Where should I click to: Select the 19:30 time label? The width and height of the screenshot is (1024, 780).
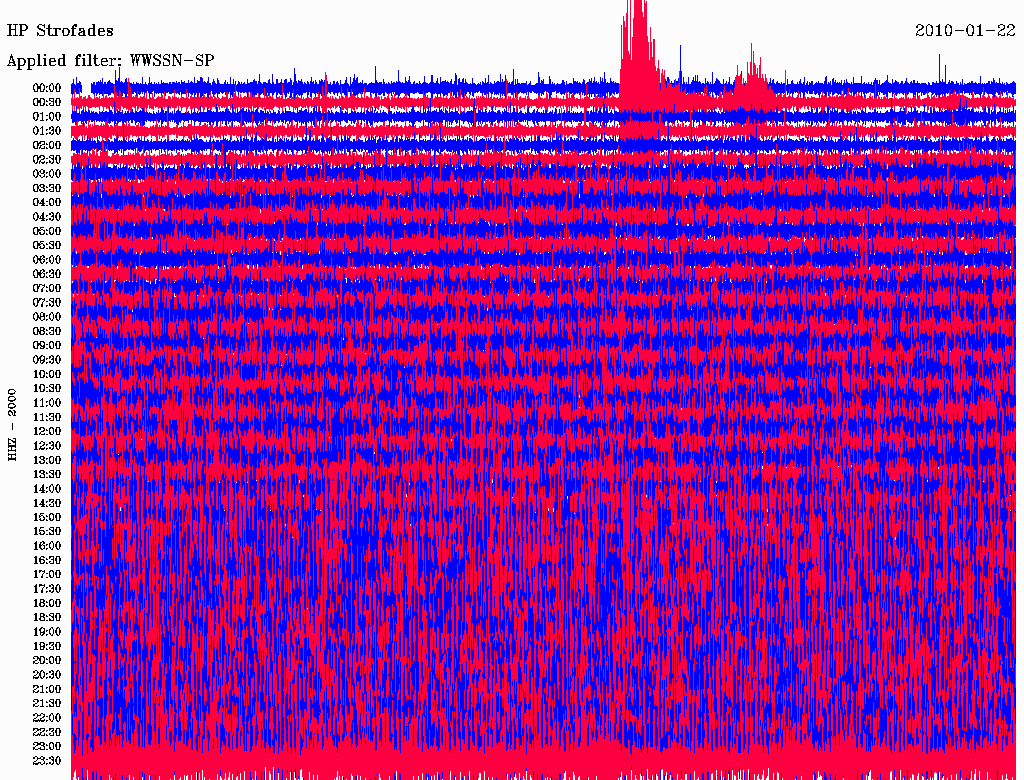click(x=47, y=647)
